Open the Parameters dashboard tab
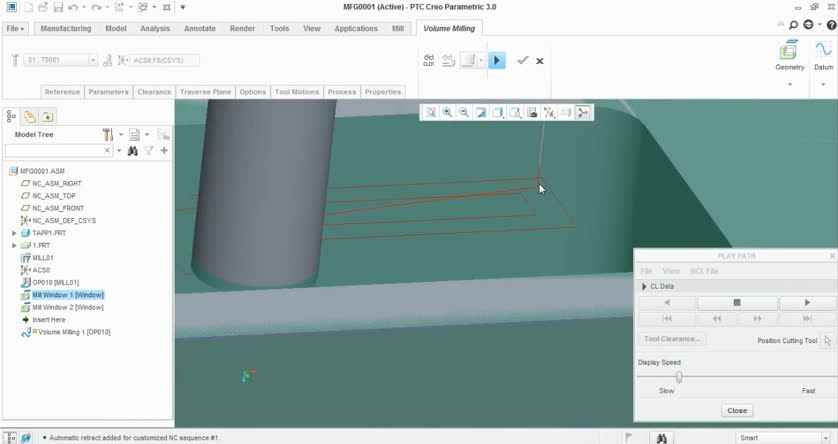 pos(108,92)
